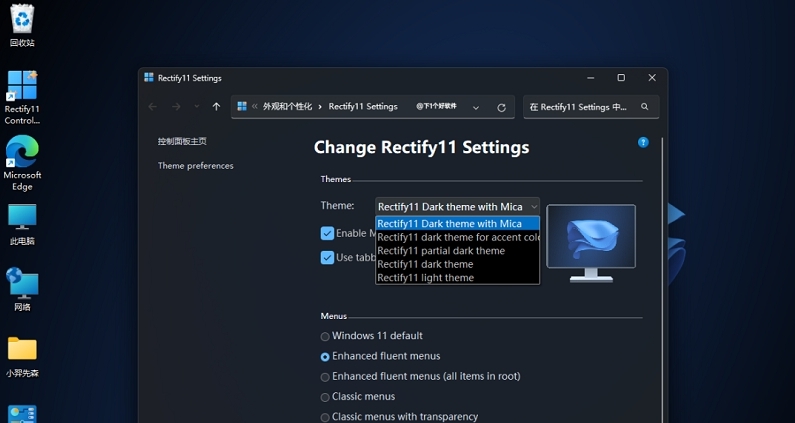Click the Rectify11 Settings title bar icon

coord(149,78)
